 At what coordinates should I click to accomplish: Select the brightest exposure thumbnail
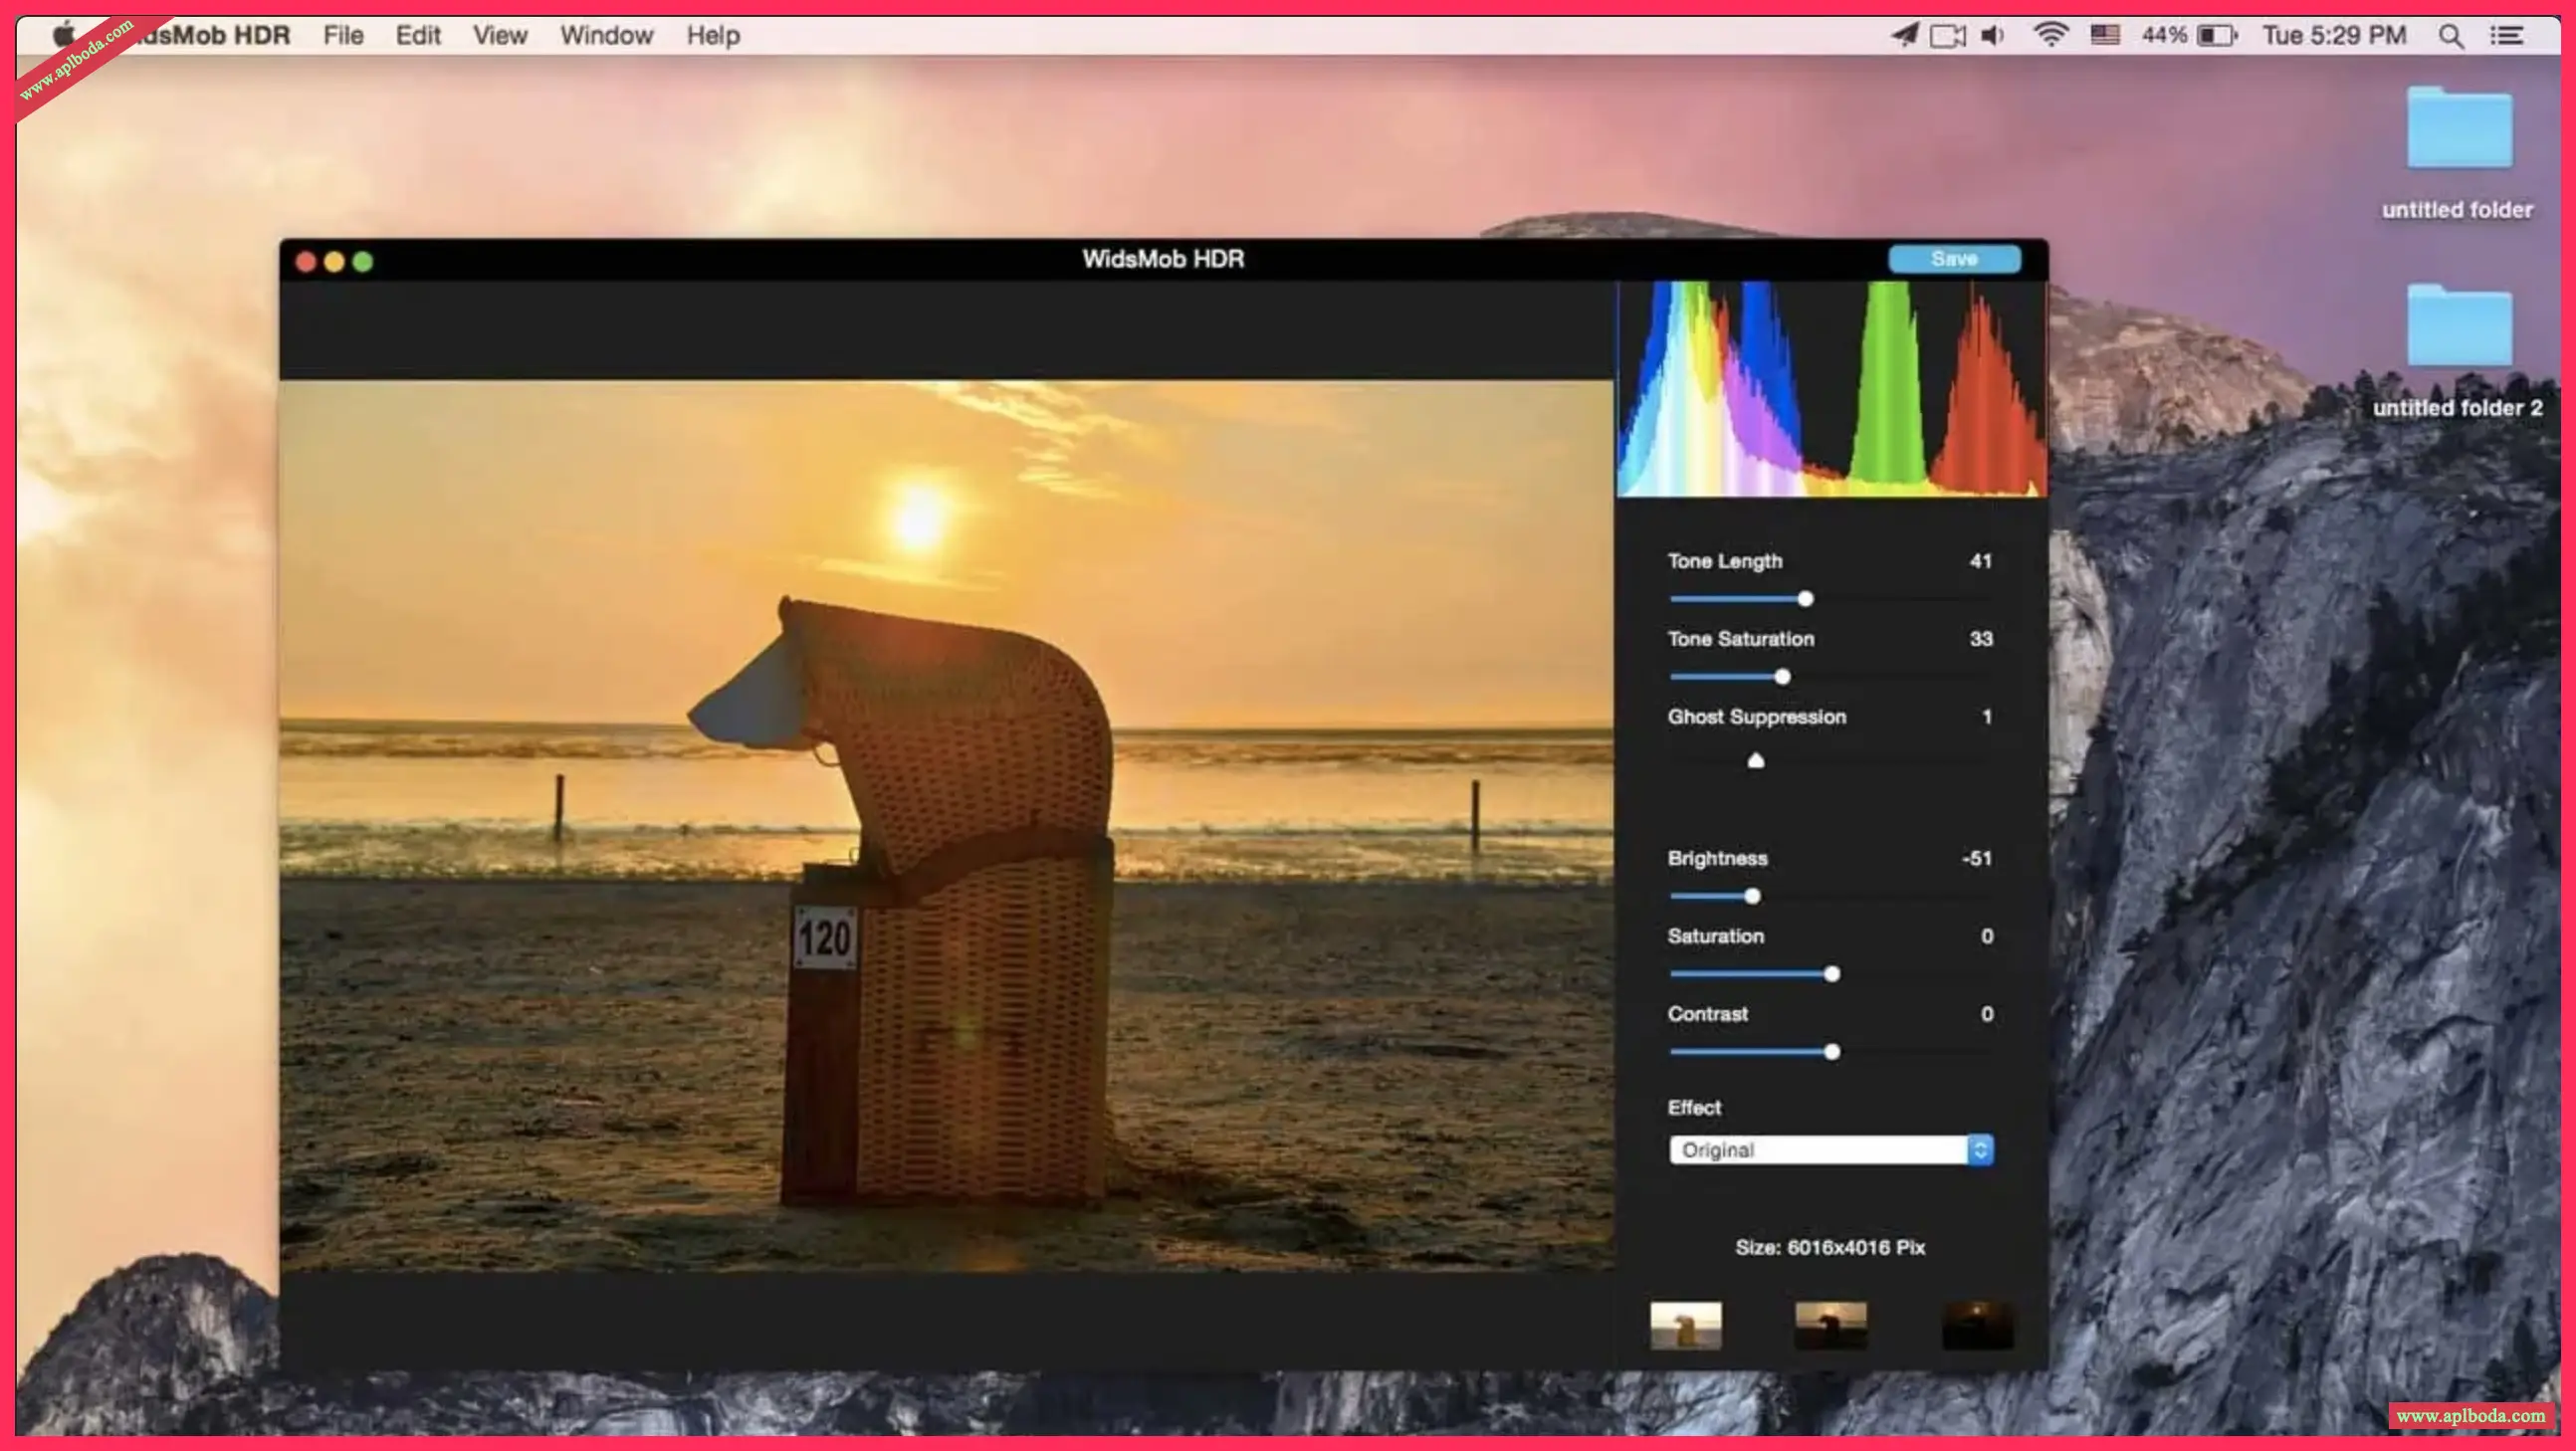pyautogui.click(x=1685, y=1326)
